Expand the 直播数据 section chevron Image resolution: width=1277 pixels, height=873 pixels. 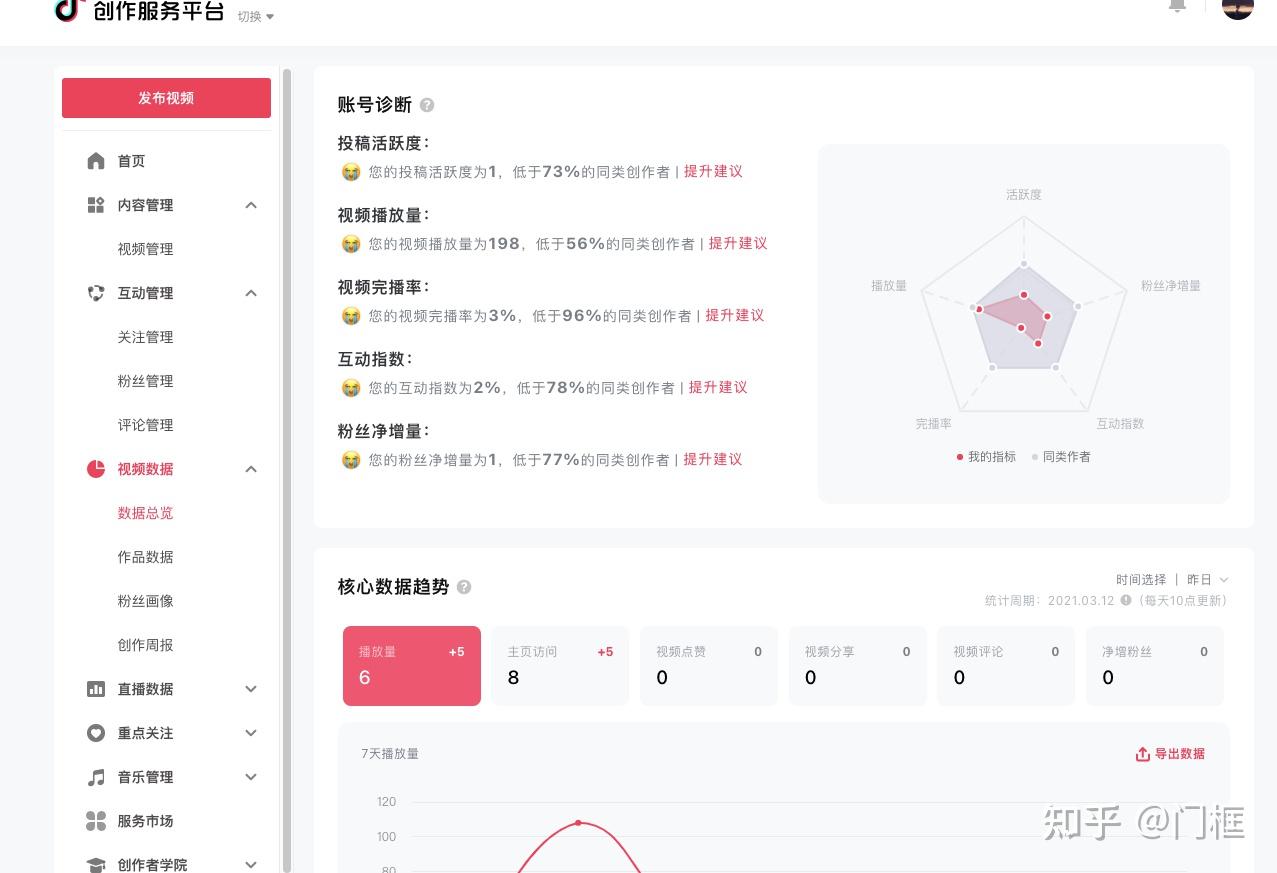[251, 689]
